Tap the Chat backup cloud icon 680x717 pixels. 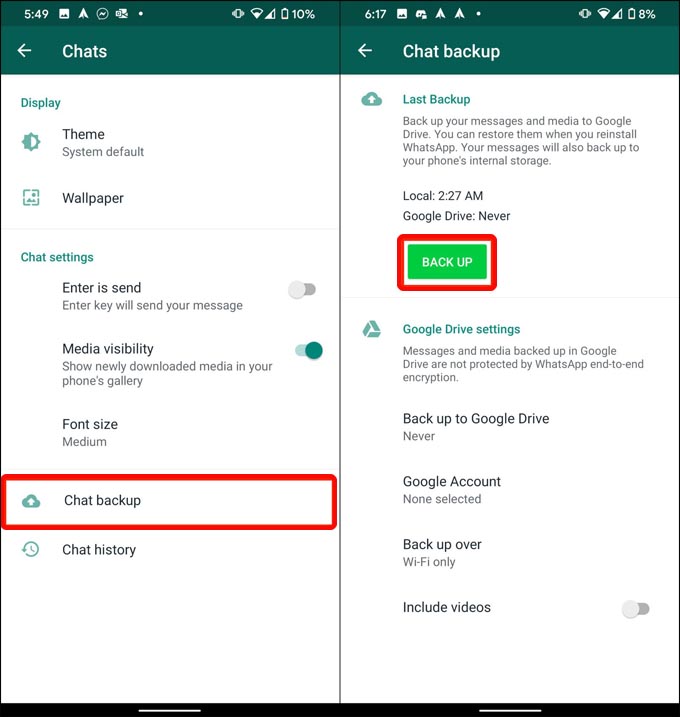coord(31,501)
